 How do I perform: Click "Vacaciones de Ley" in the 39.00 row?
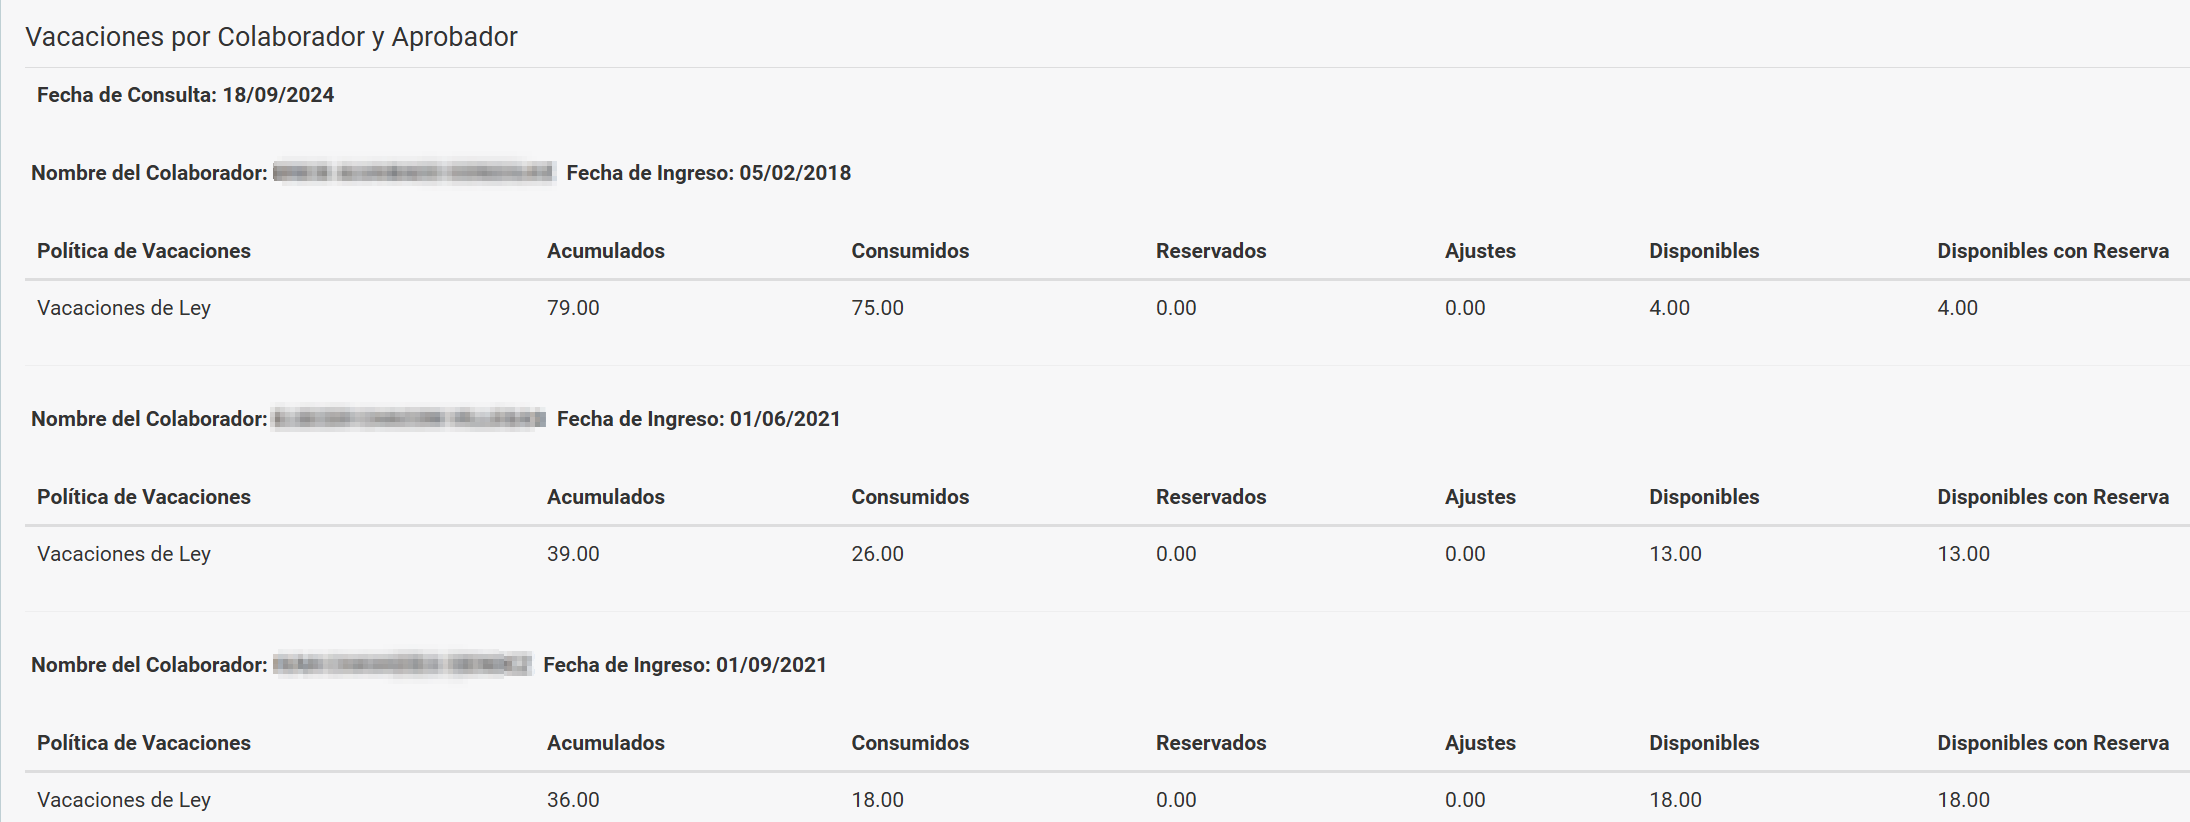click(x=124, y=554)
